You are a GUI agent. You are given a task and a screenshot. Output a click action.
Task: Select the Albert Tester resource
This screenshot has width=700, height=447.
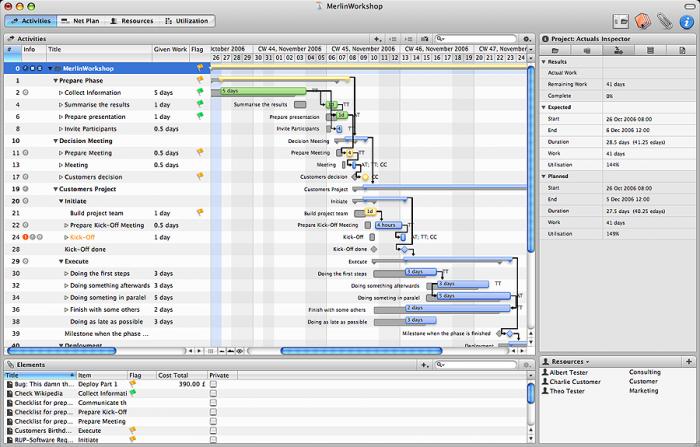(x=618, y=372)
